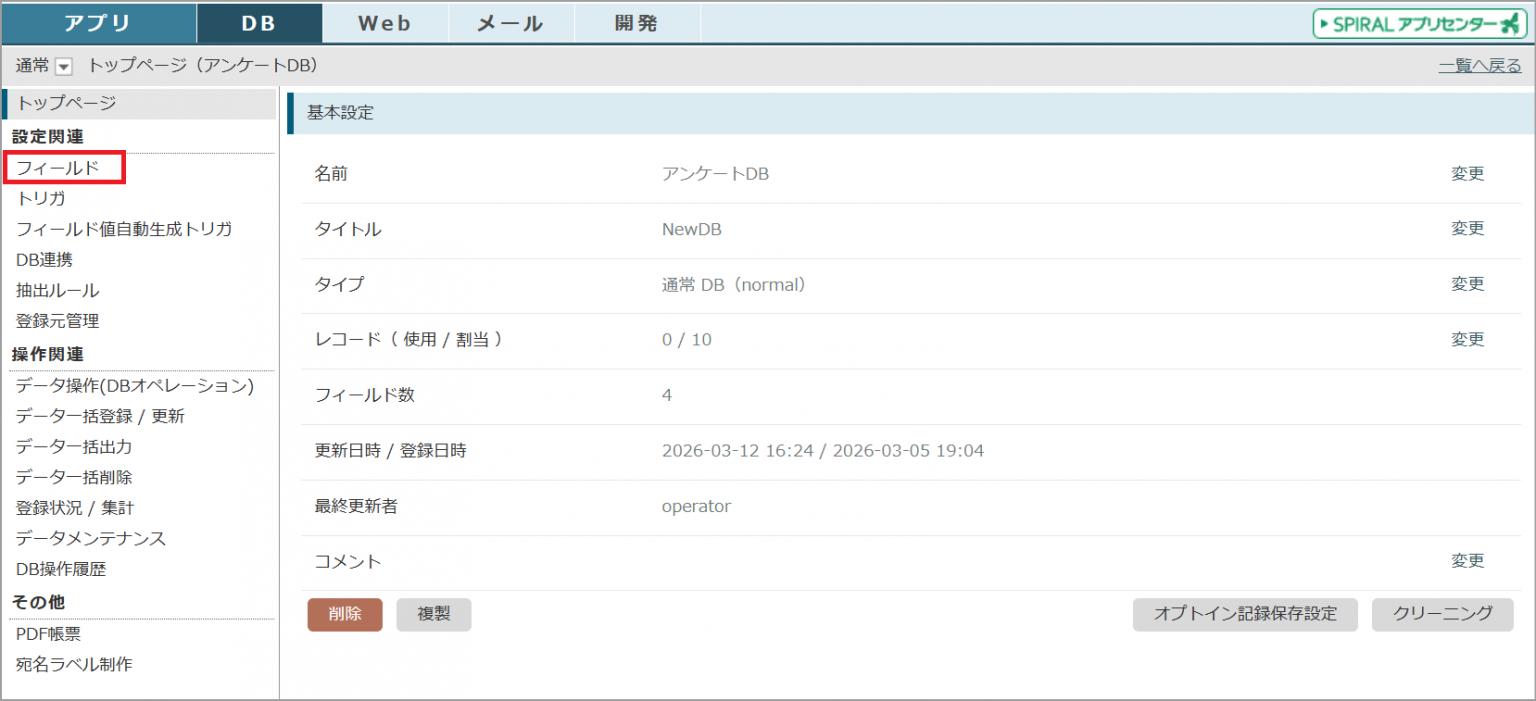
Task: Click the 一覧へ戻る link
Action: pyautogui.click(x=1479, y=66)
